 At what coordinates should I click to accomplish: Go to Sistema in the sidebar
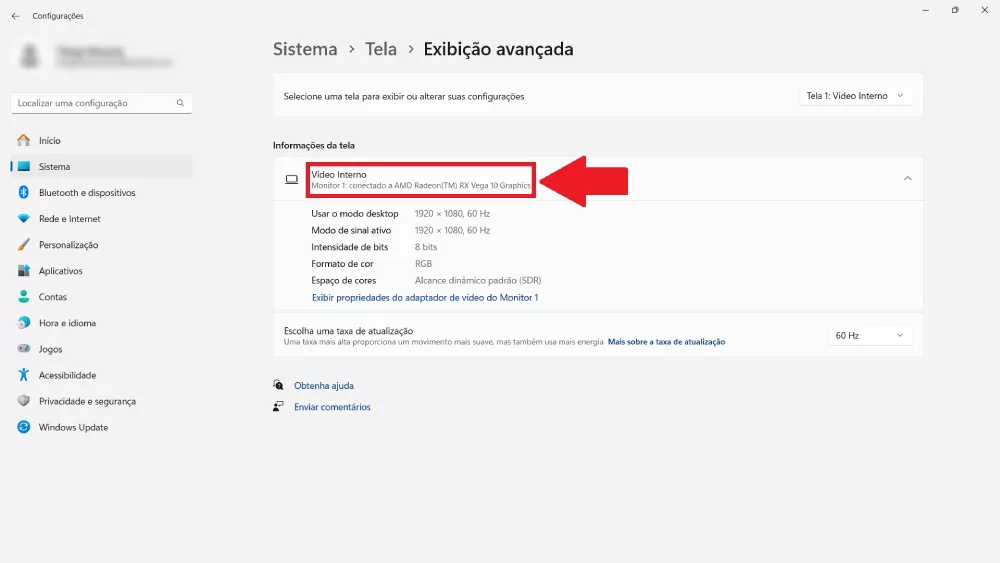pos(54,167)
